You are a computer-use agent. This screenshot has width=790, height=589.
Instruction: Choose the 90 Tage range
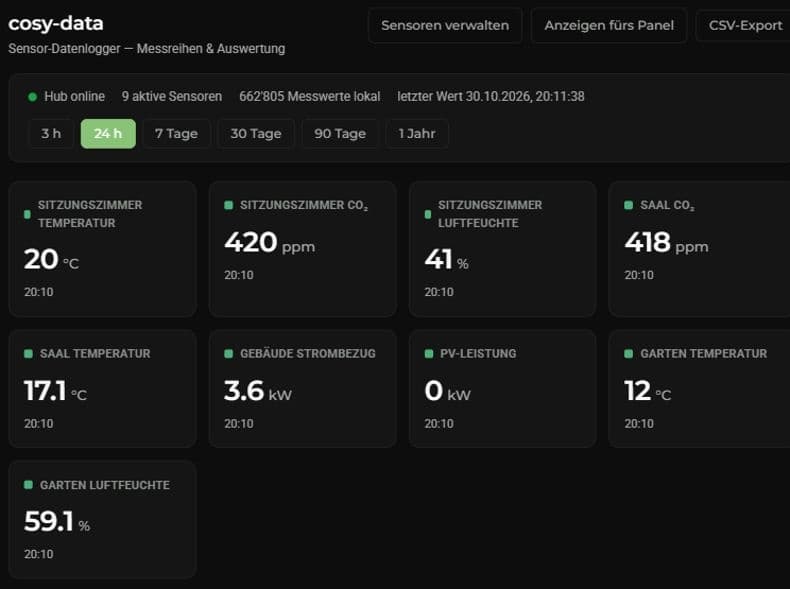tap(340, 134)
